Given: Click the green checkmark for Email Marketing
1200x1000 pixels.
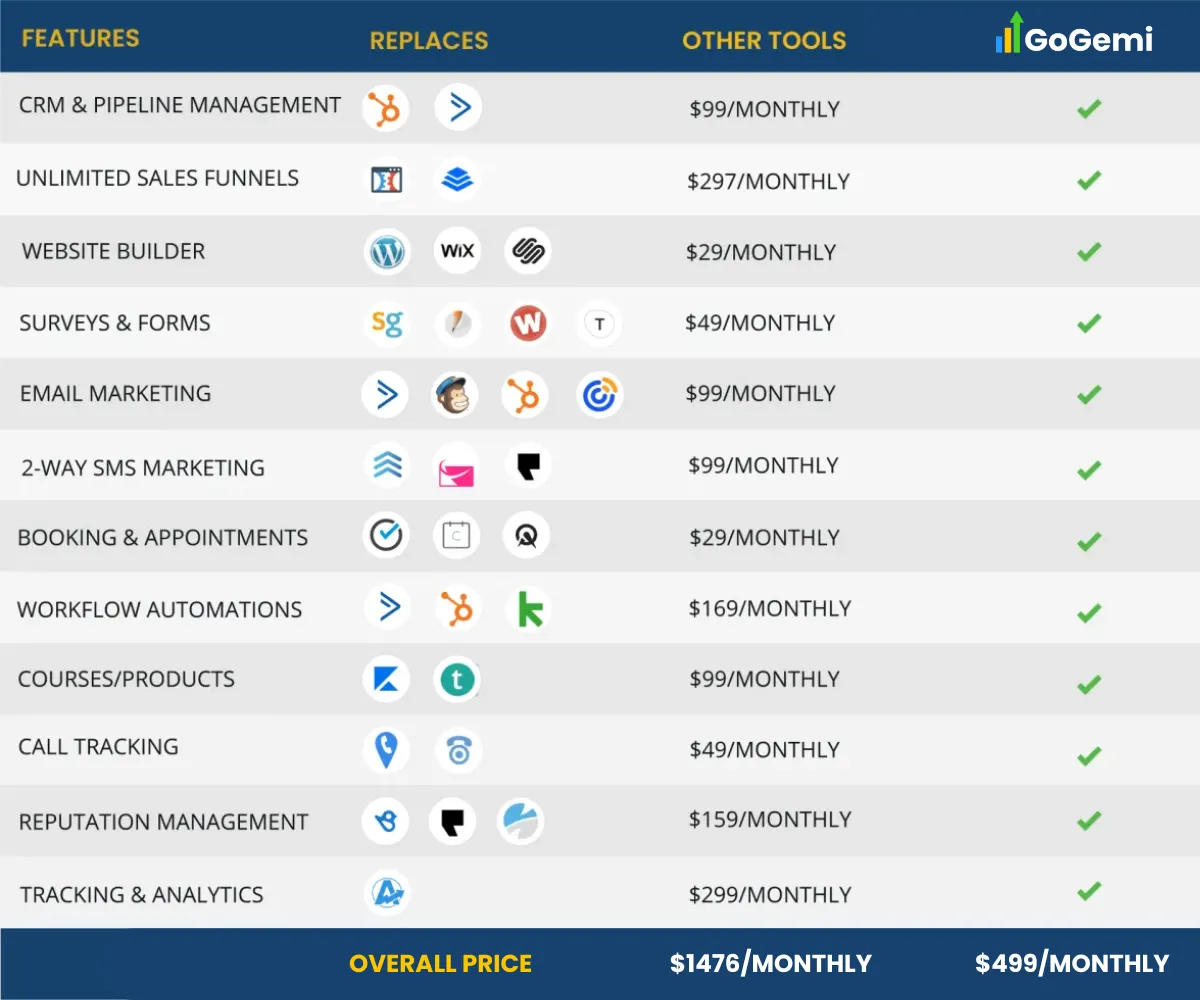Looking at the screenshot, I should click(1089, 395).
